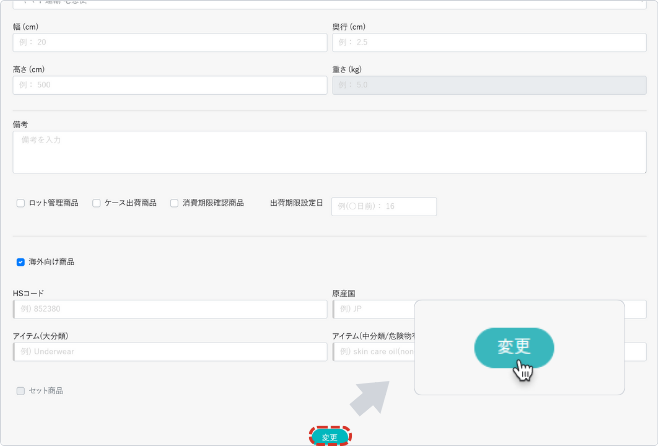Select the 重さ (kg) weight field
This screenshot has width=660, height=446.
pos(489,85)
